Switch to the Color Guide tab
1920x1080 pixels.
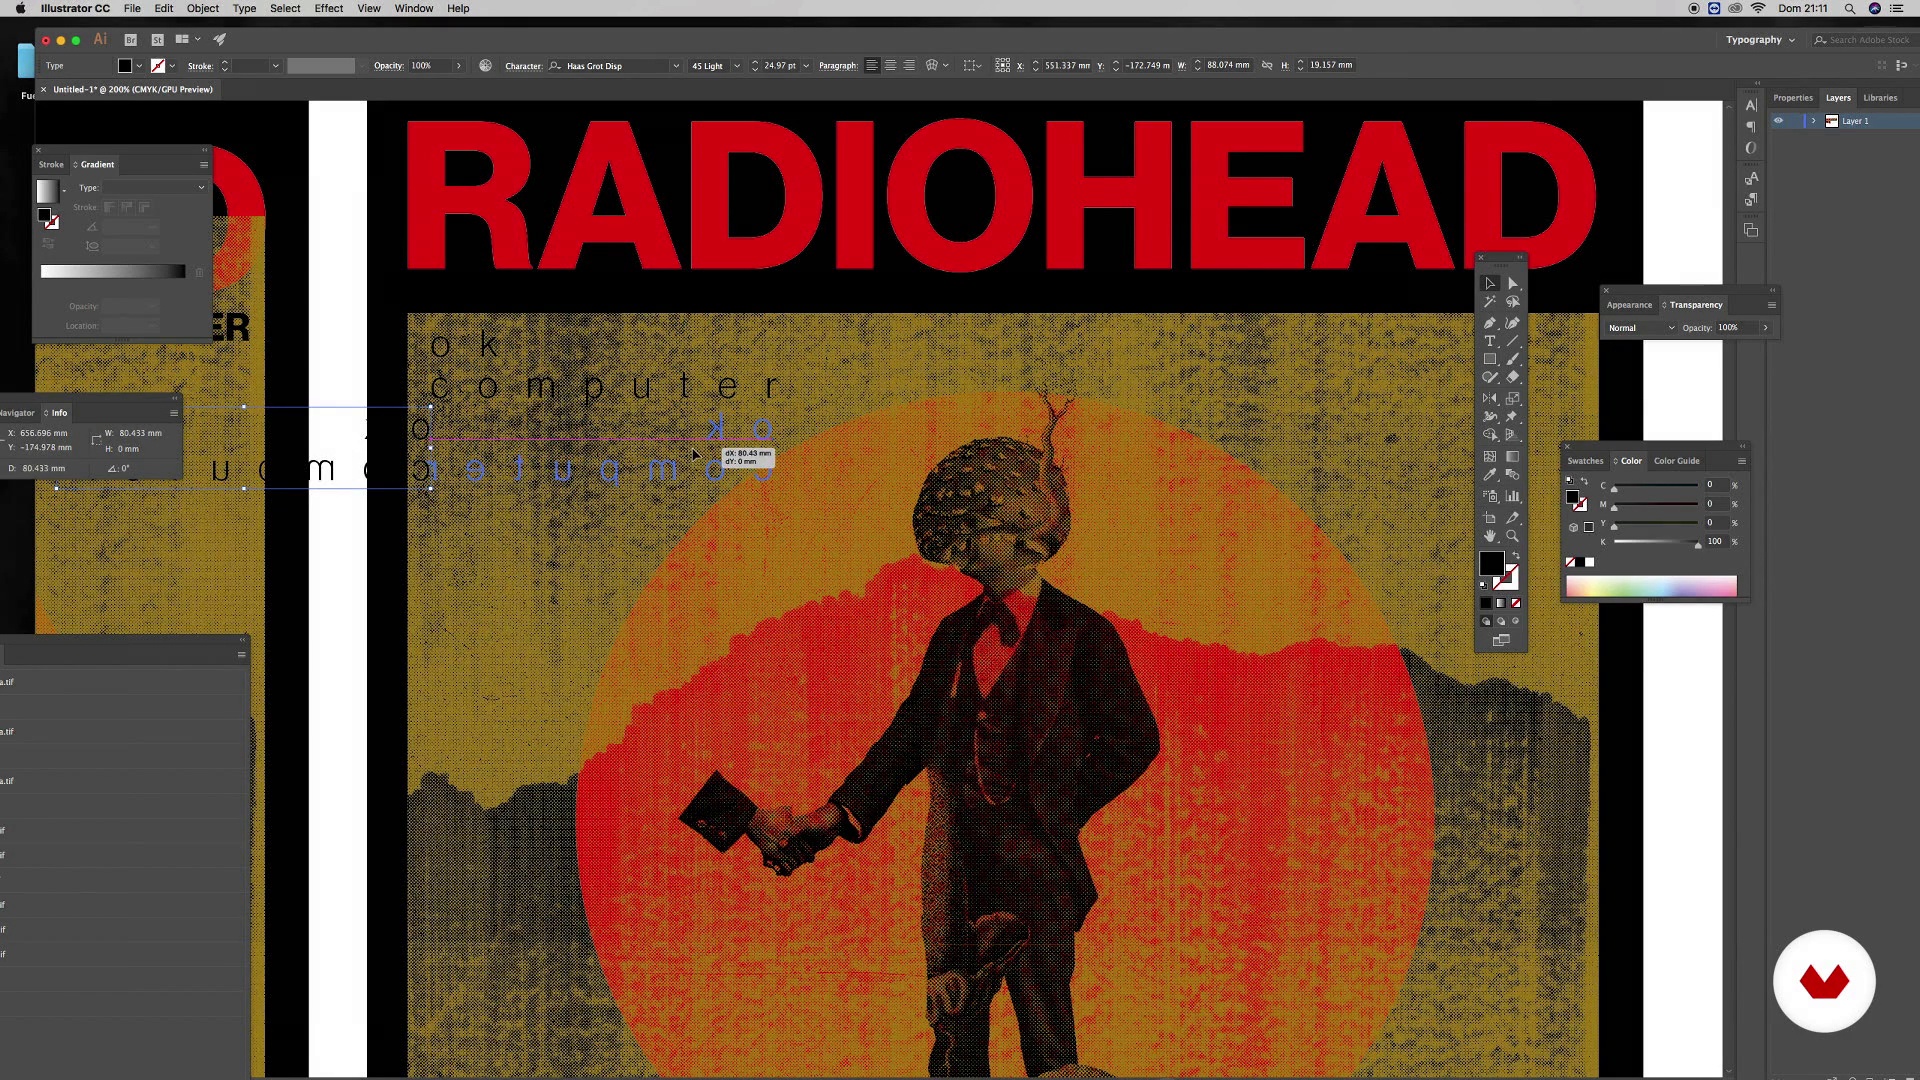tap(1676, 461)
